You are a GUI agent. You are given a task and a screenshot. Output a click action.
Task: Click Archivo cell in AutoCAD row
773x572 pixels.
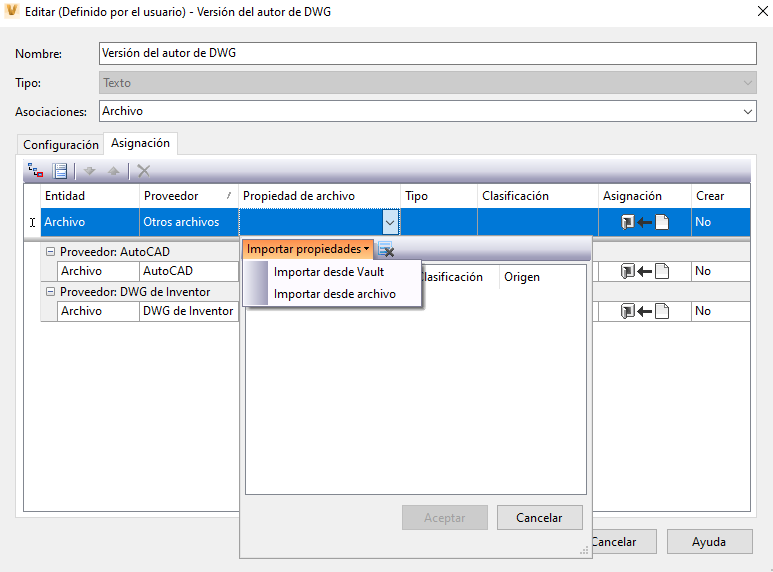pyautogui.click(x=98, y=271)
